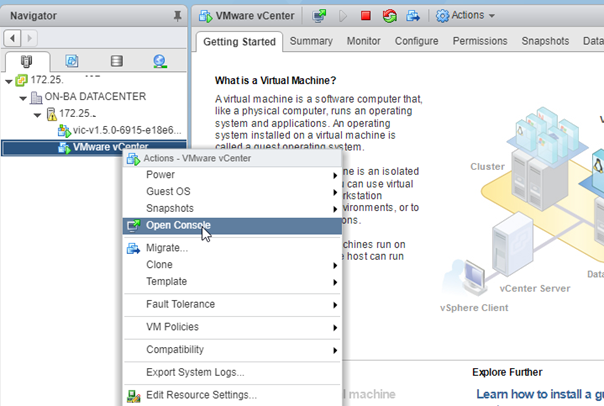Open Storage inventory tab icon
604x406 pixels.
click(117, 61)
